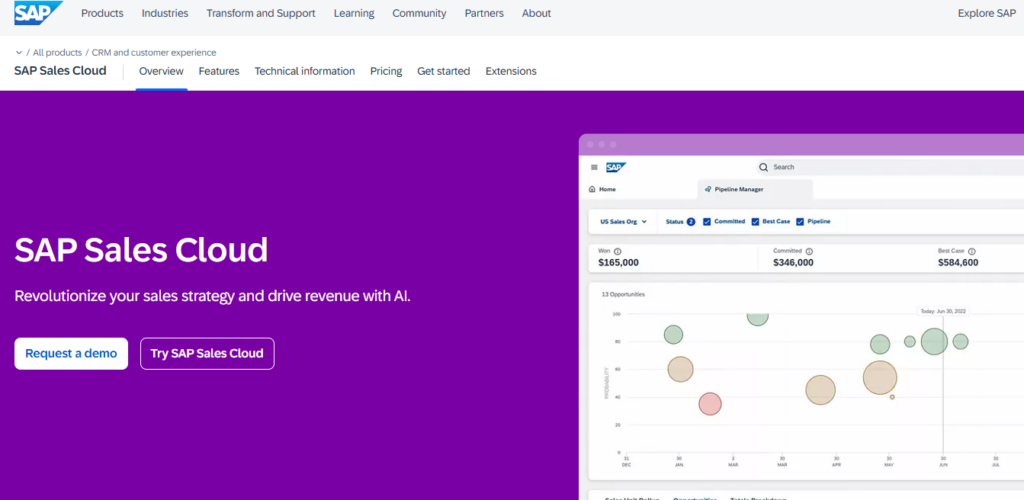Open the Partners menu
This screenshot has height=500, width=1024.
click(x=484, y=13)
